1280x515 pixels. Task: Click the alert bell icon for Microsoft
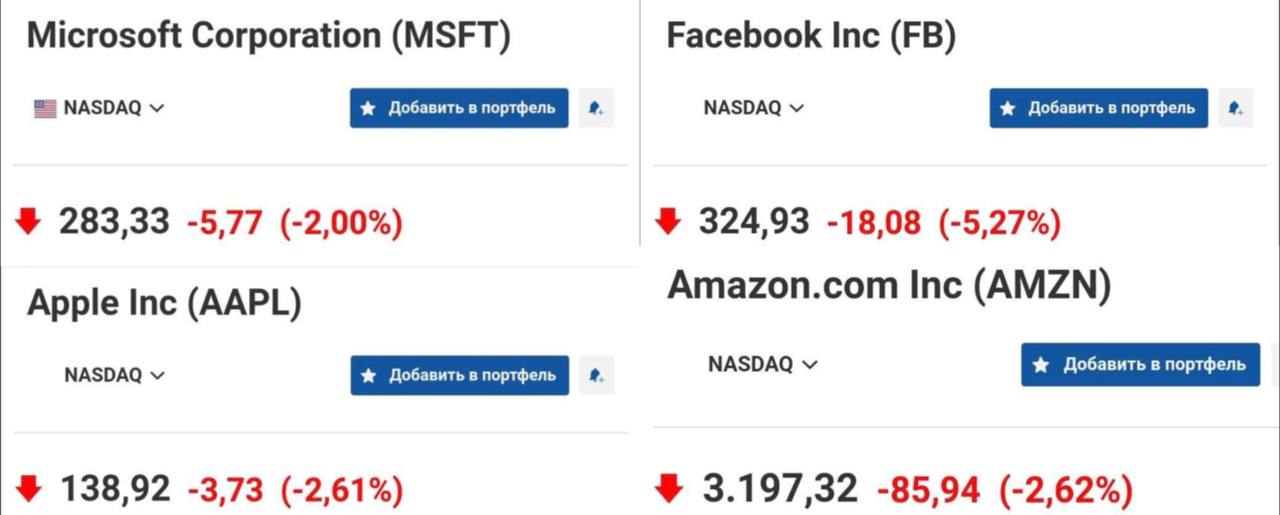point(597,108)
